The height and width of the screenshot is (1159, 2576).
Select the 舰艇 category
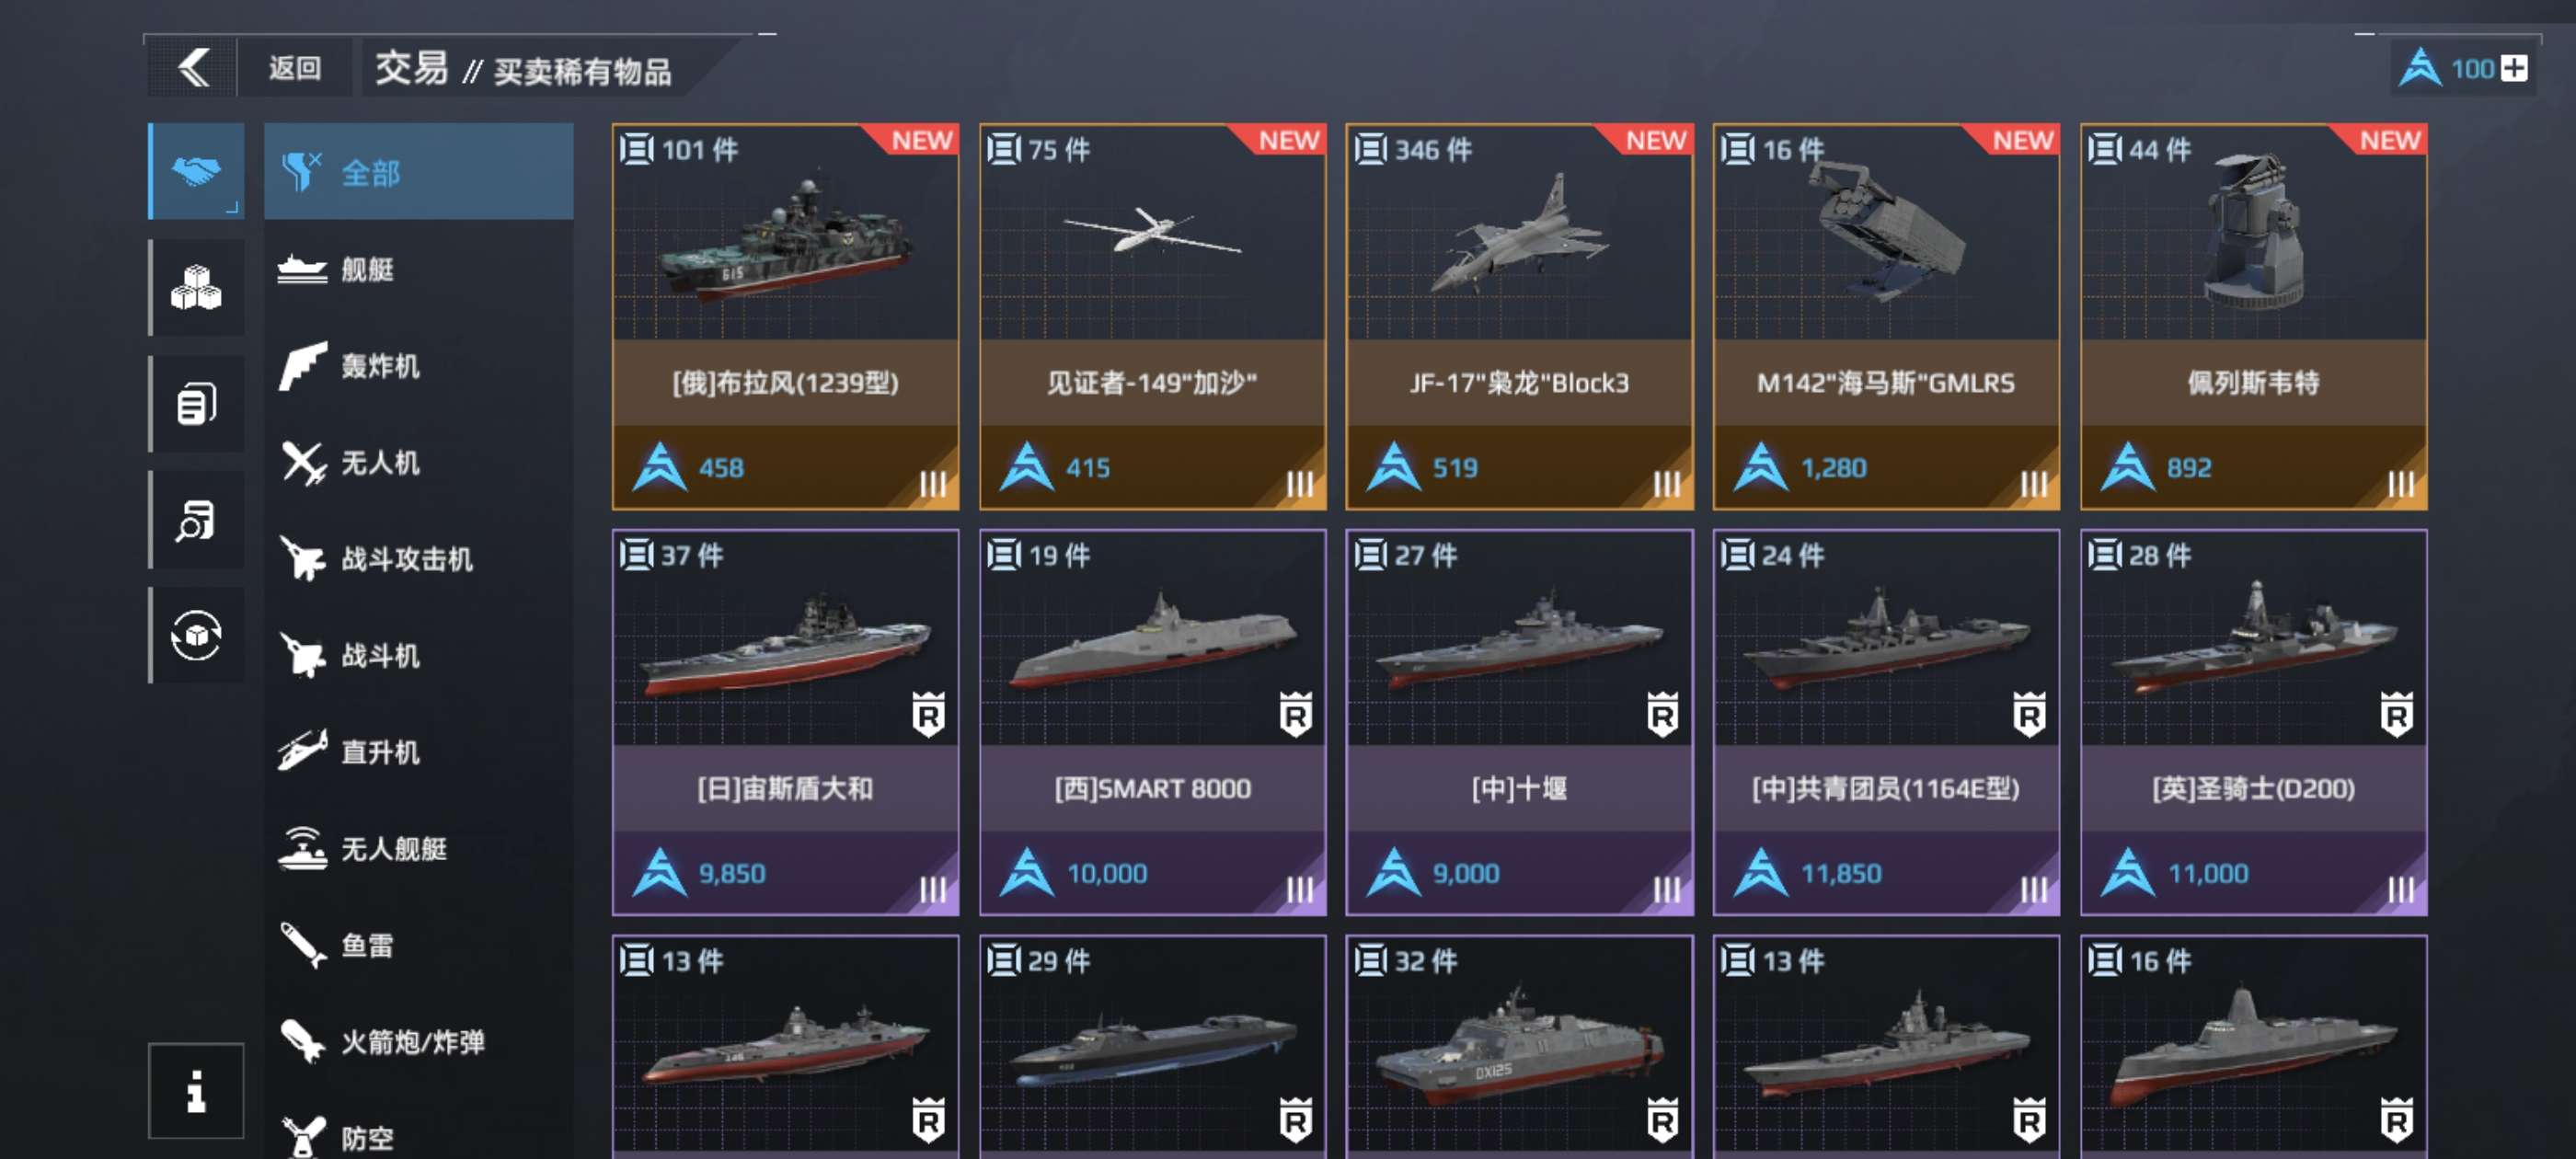coord(419,269)
